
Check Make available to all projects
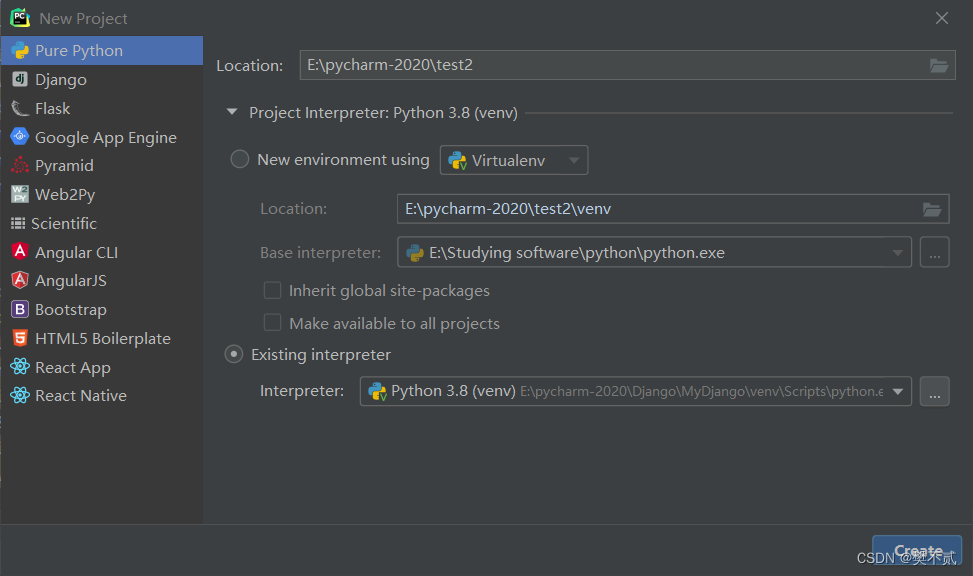(x=273, y=323)
